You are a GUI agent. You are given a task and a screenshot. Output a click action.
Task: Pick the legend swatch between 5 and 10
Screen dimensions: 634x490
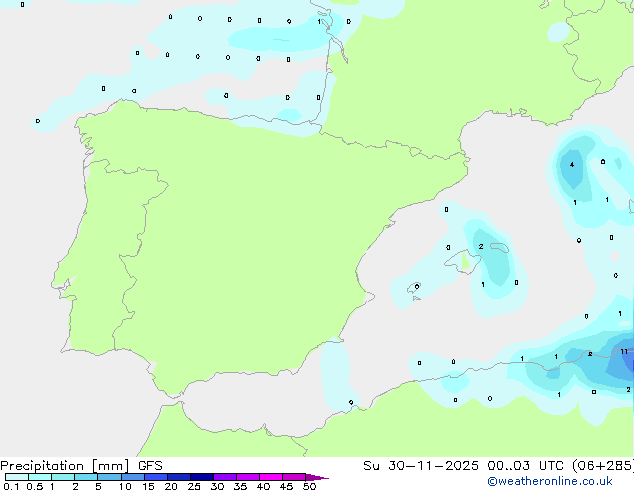tap(109, 477)
